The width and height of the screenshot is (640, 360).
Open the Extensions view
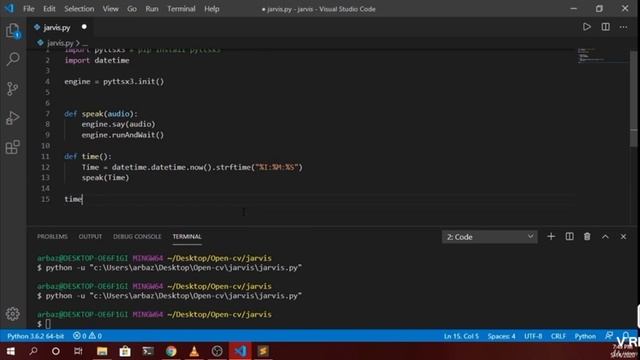pyautogui.click(x=13, y=147)
